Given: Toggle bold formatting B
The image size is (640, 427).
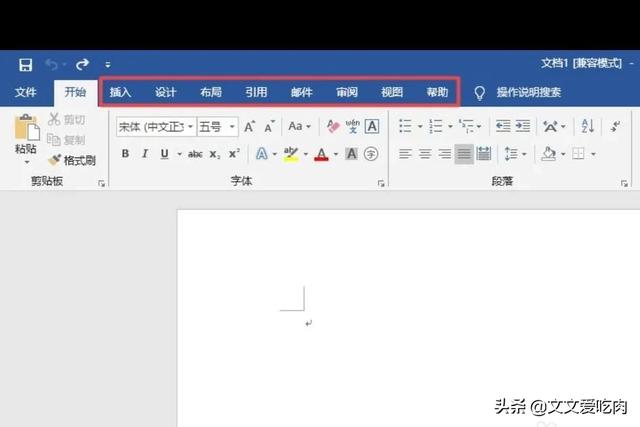Looking at the screenshot, I should point(125,154).
